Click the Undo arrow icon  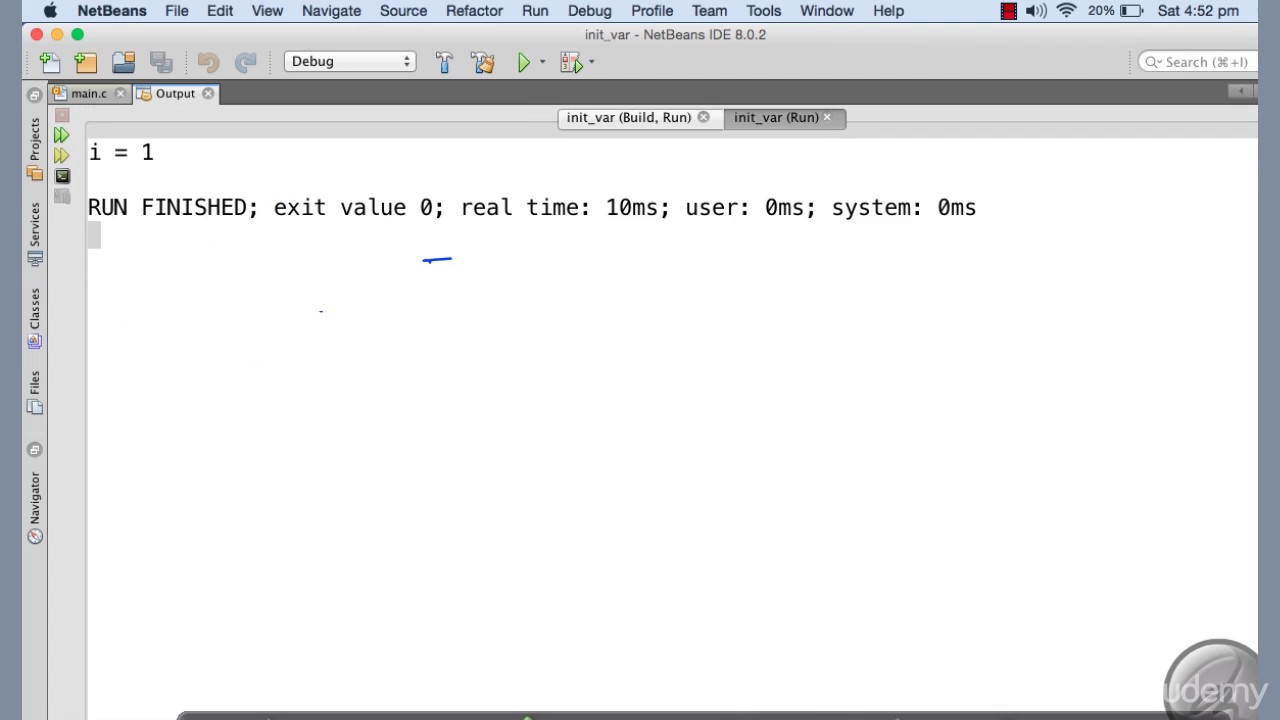[x=208, y=62]
